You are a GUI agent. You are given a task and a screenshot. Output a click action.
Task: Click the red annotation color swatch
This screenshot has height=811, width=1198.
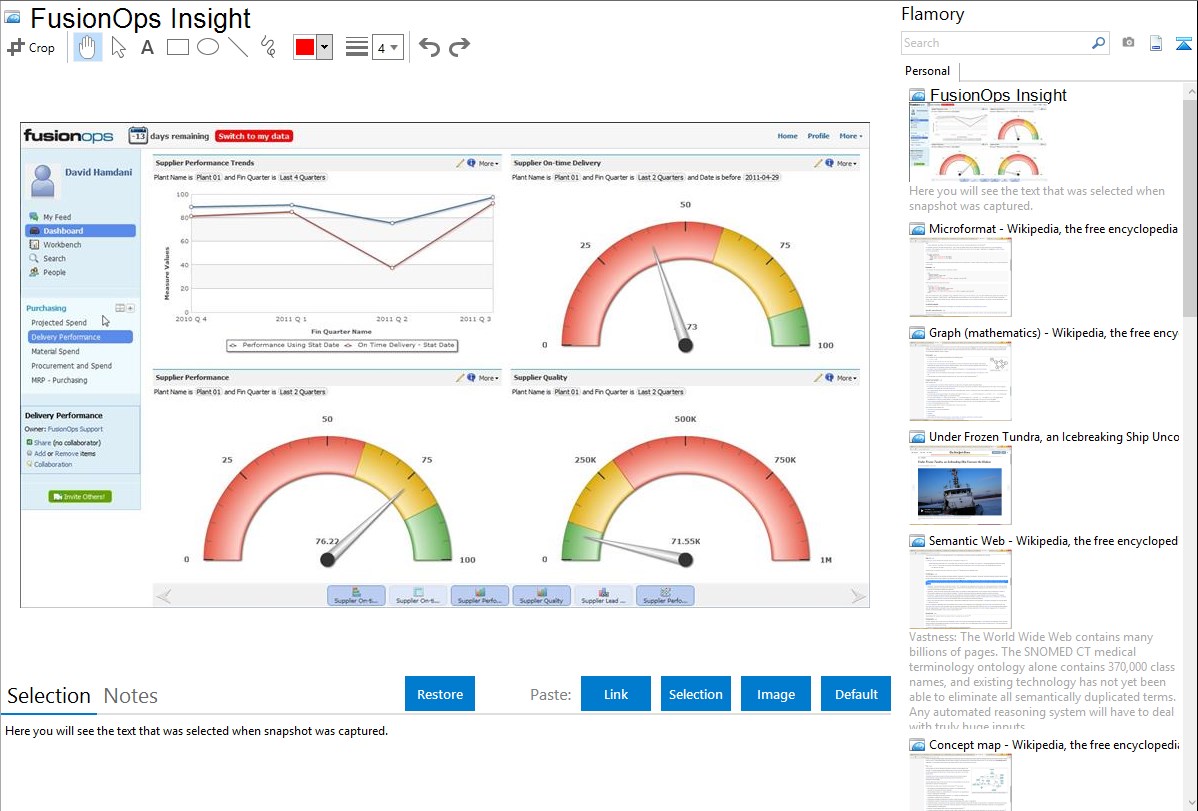[305, 47]
